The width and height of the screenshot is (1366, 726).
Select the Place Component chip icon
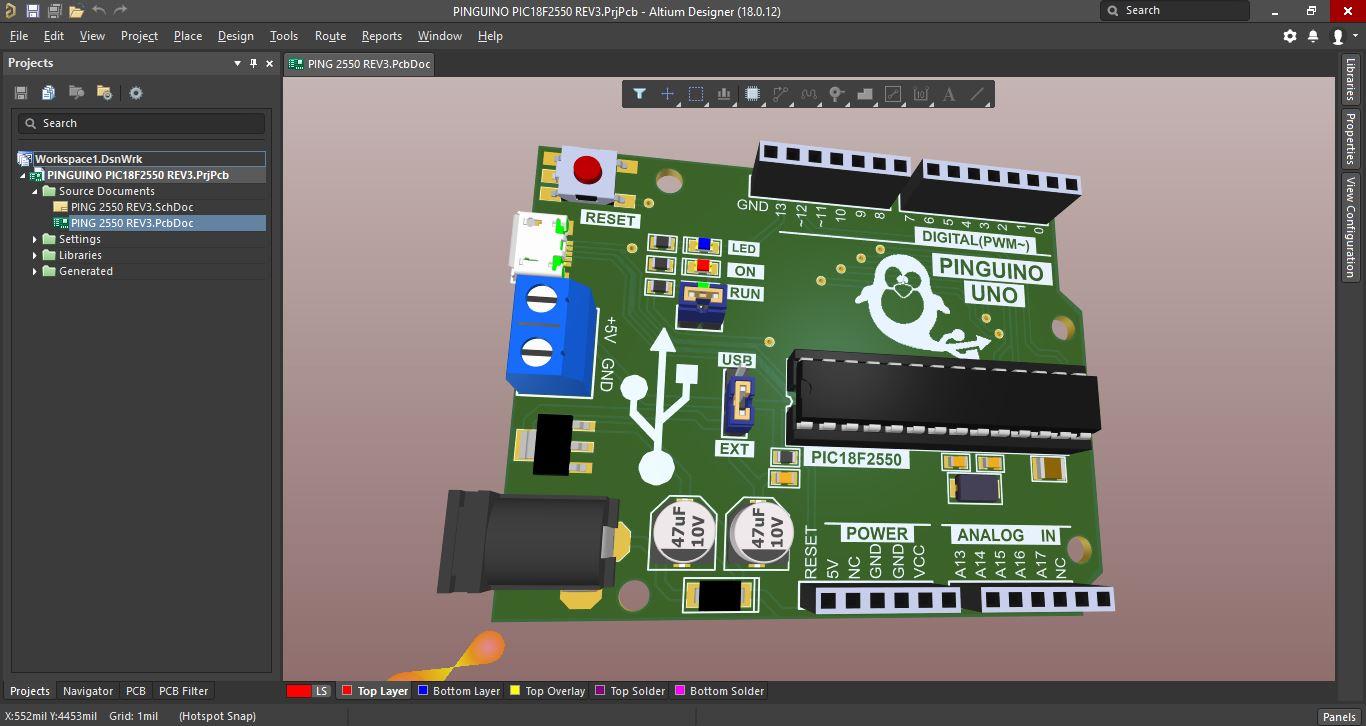tap(753, 94)
